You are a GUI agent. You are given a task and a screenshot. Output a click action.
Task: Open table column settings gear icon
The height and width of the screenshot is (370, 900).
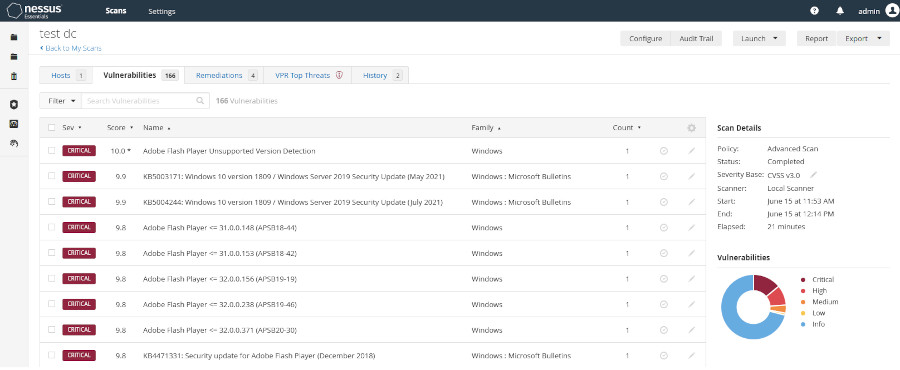[692, 128]
